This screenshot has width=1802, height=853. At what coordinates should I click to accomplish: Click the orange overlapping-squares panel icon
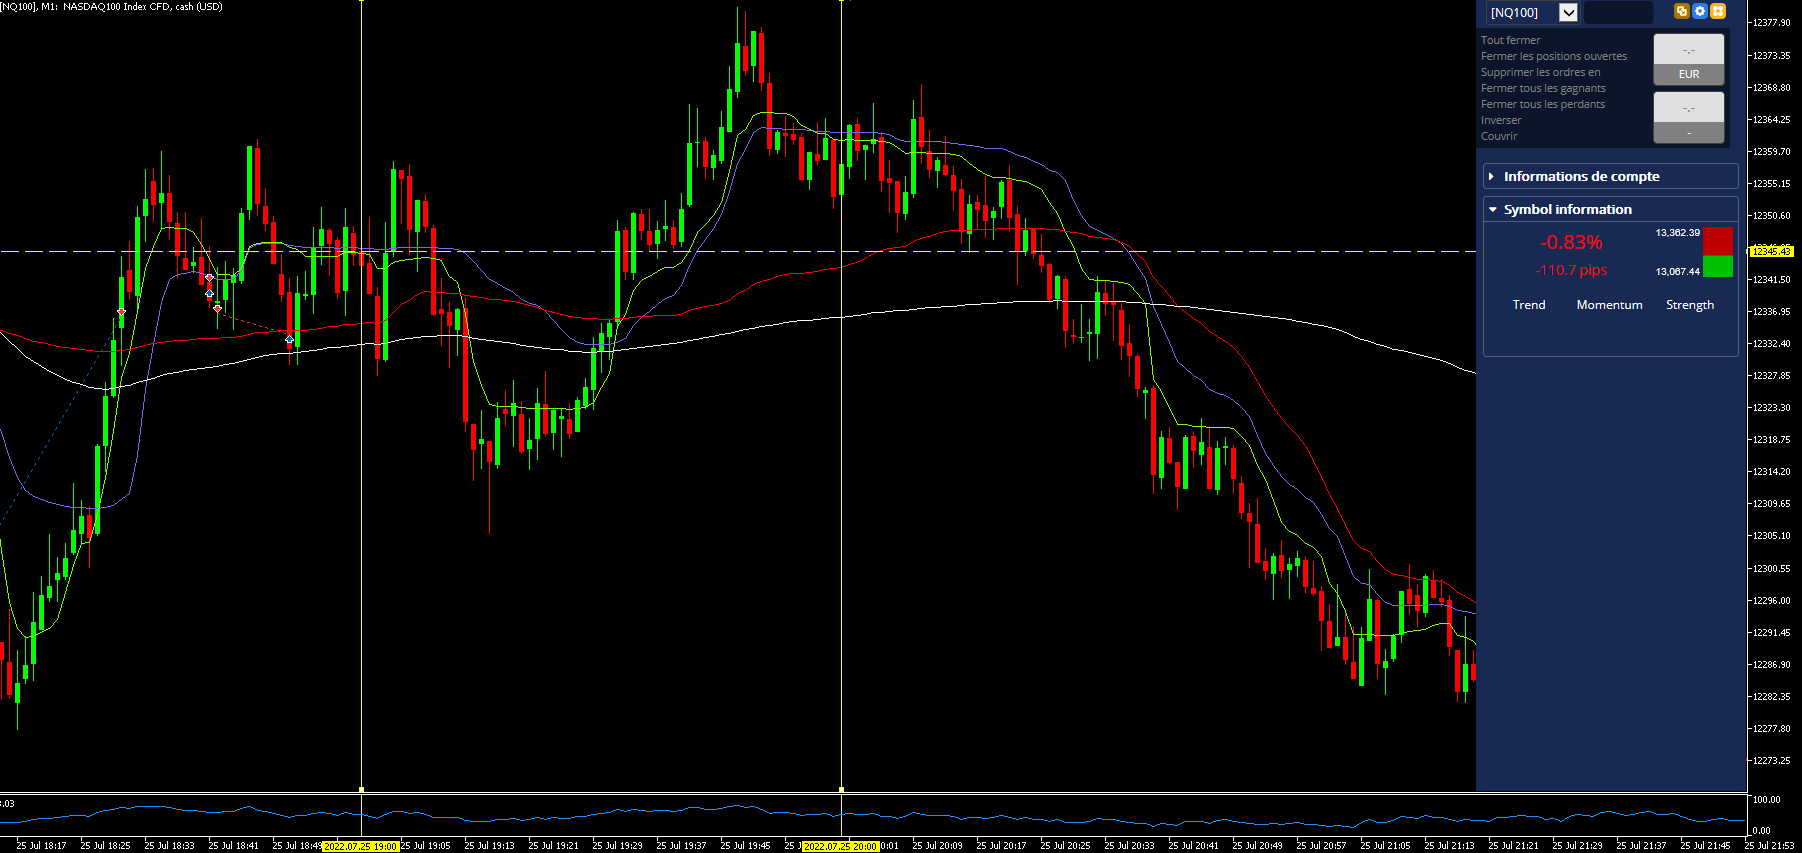pos(1682,11)
